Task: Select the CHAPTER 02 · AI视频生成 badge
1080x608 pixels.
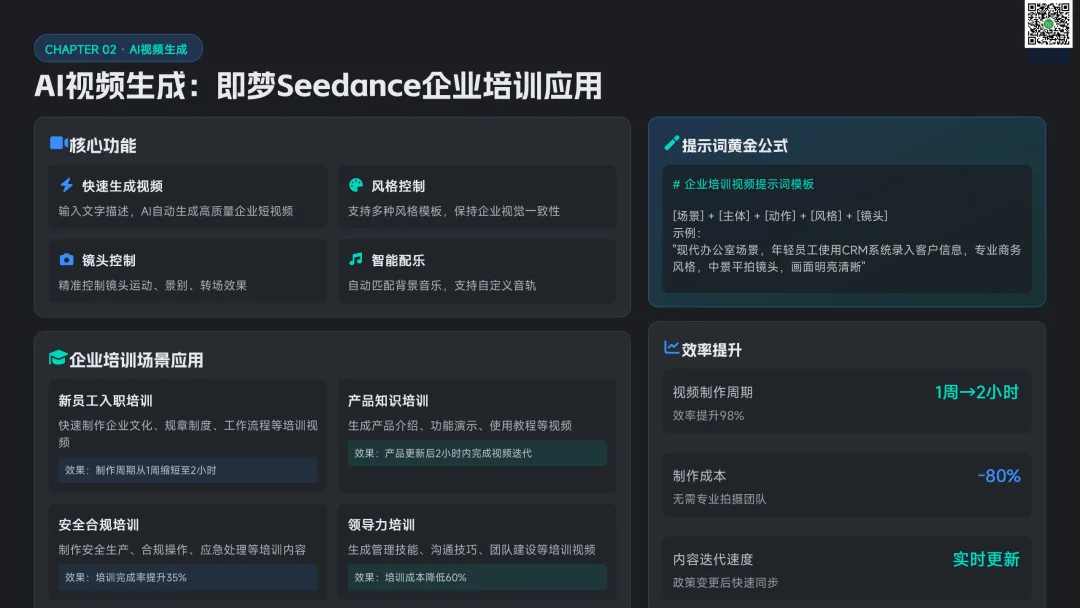Action: pyautogui.click(x=118, y=49)
